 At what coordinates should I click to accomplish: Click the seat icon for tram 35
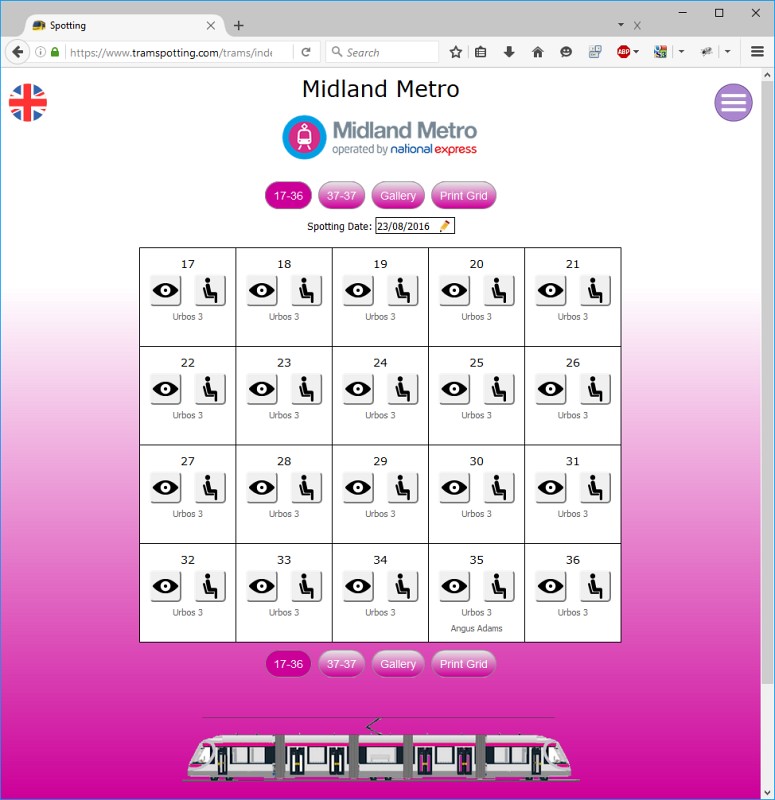coord(499,586)
